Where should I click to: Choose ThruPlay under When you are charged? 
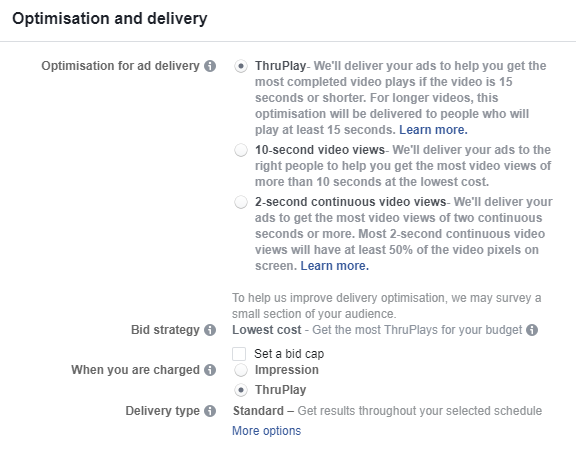point(241,390)
